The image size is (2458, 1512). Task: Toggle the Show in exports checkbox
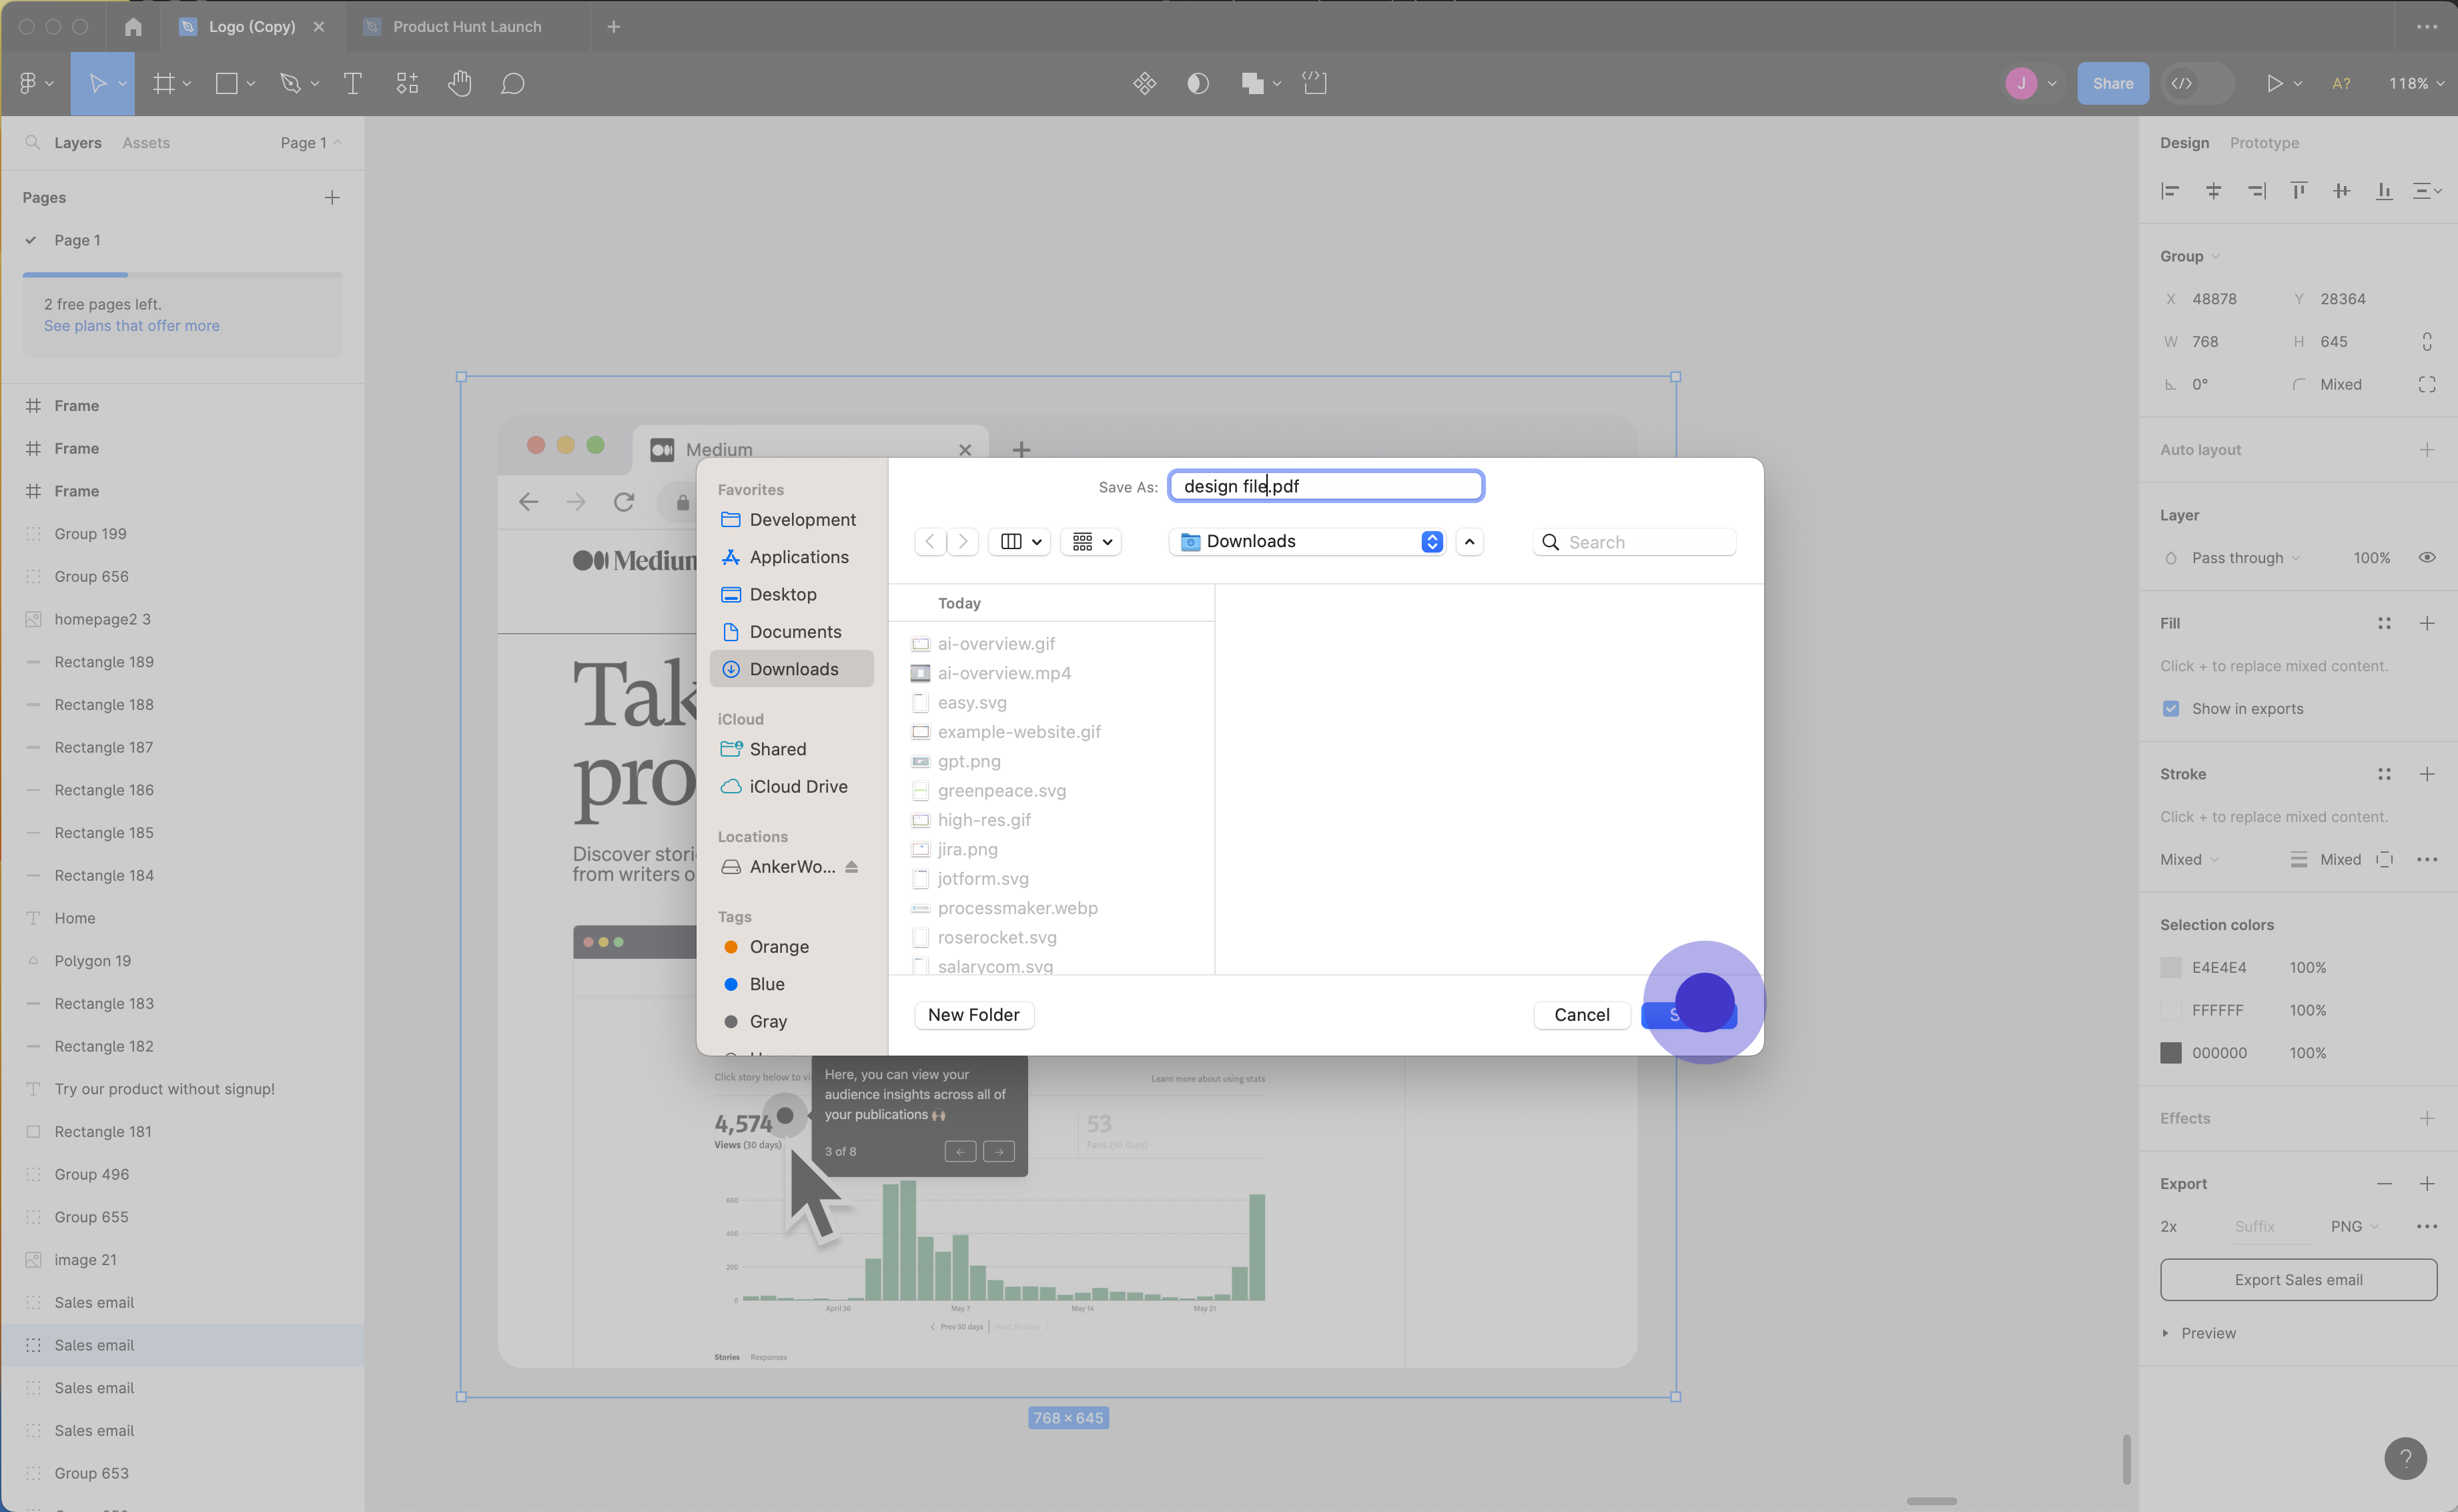pos(2171,709)
